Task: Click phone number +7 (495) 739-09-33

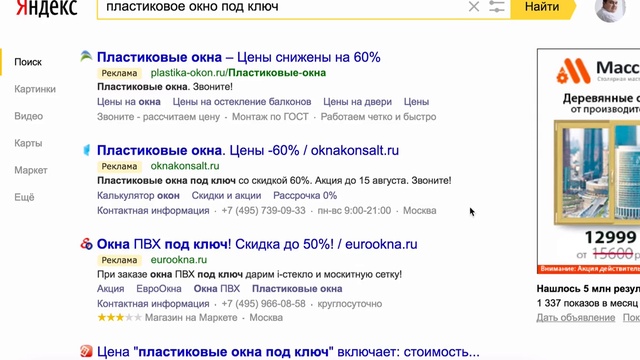Action: point(263,211)
